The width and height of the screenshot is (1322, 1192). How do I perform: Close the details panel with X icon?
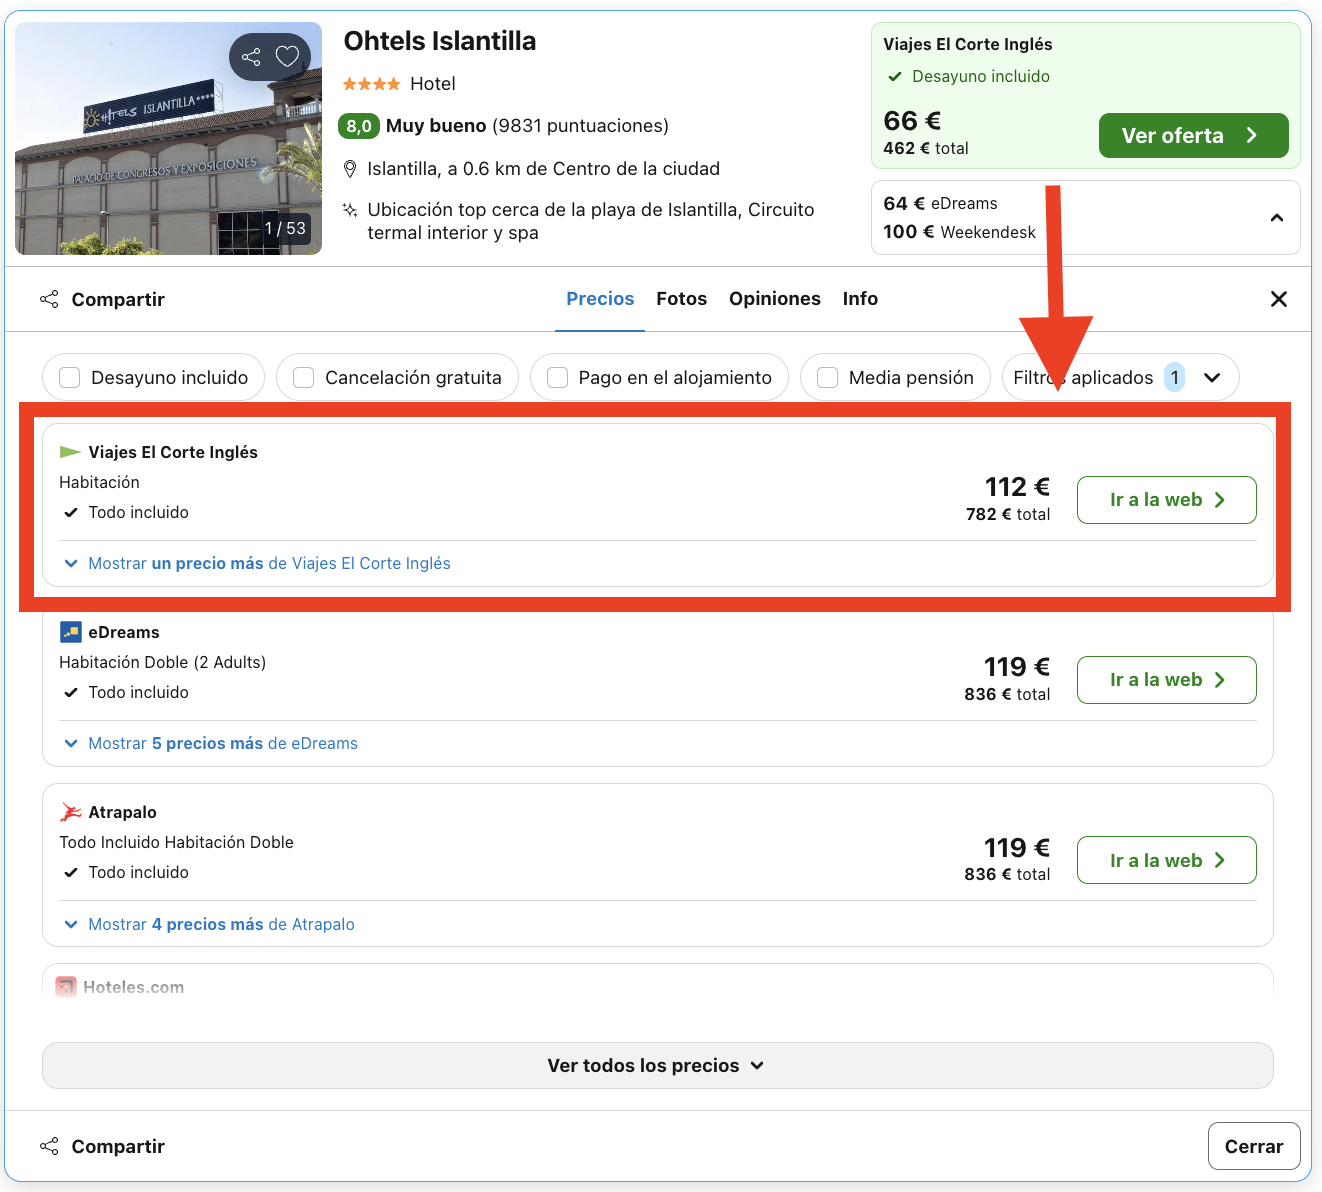(1278, 299)
